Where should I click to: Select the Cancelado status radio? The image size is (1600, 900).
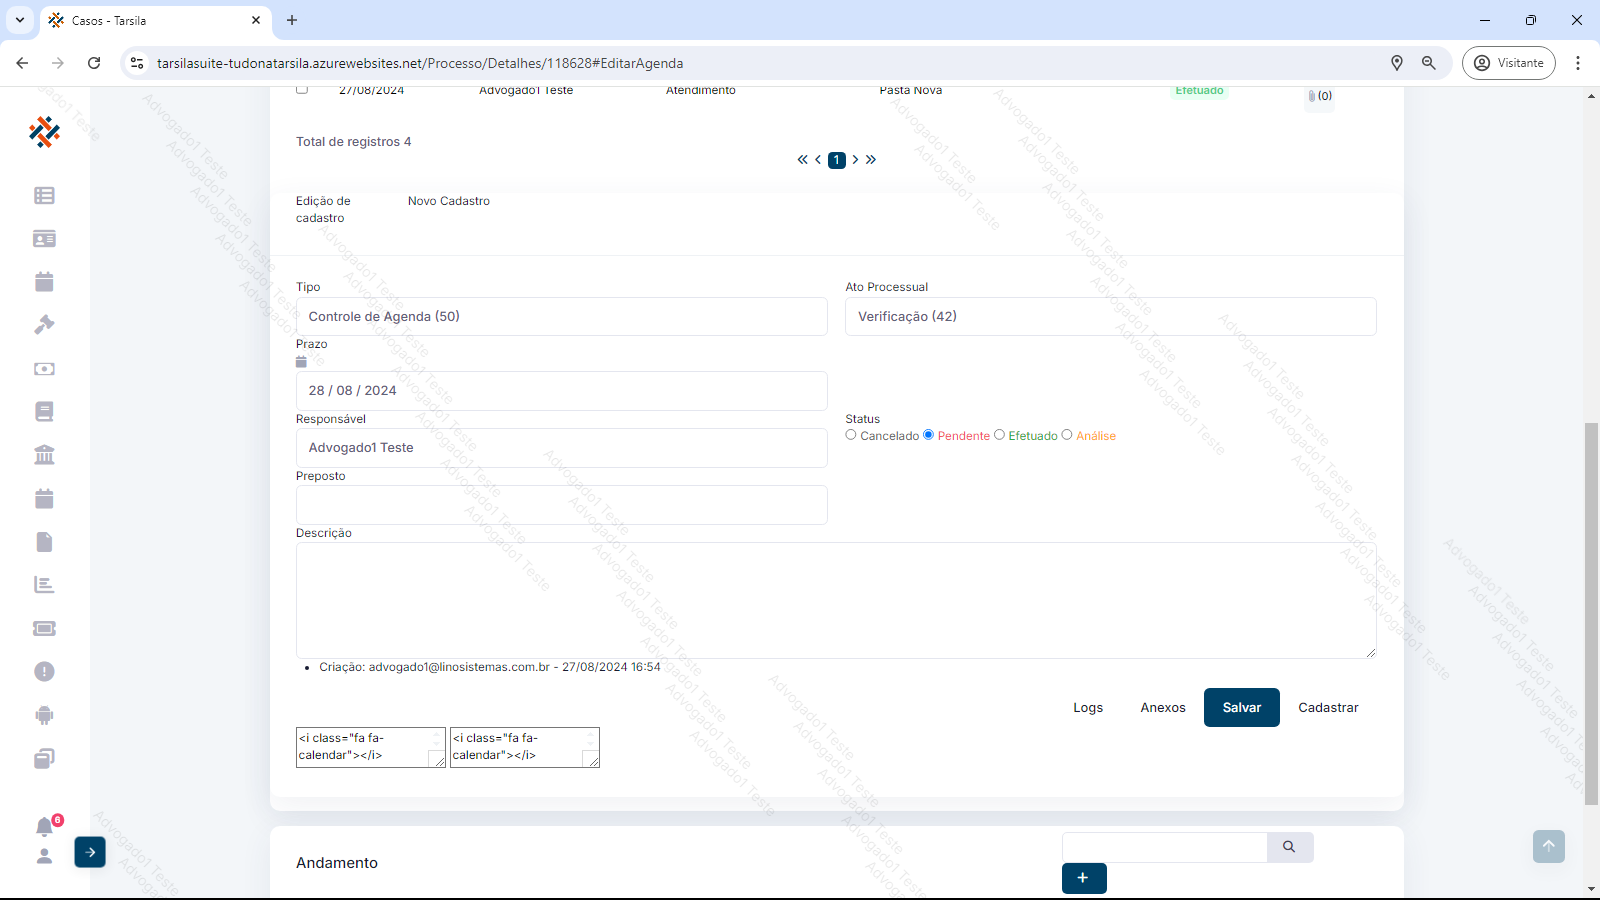coord(851,435)
